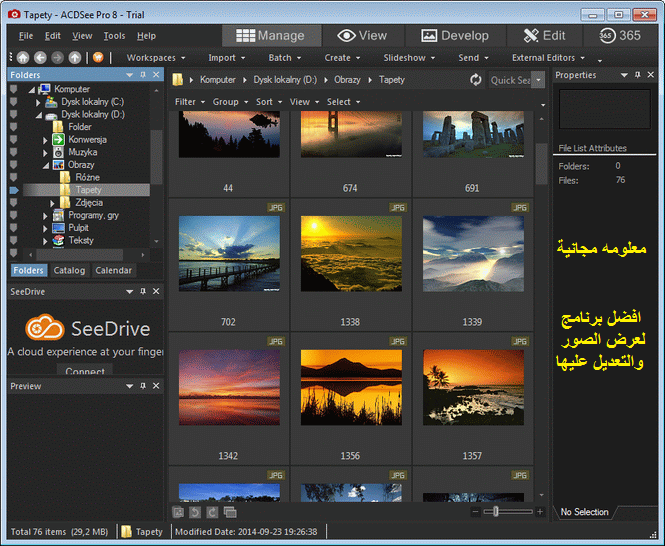
Task: Click Connect in SeeDrive panel
Action: tap(85, 370)
